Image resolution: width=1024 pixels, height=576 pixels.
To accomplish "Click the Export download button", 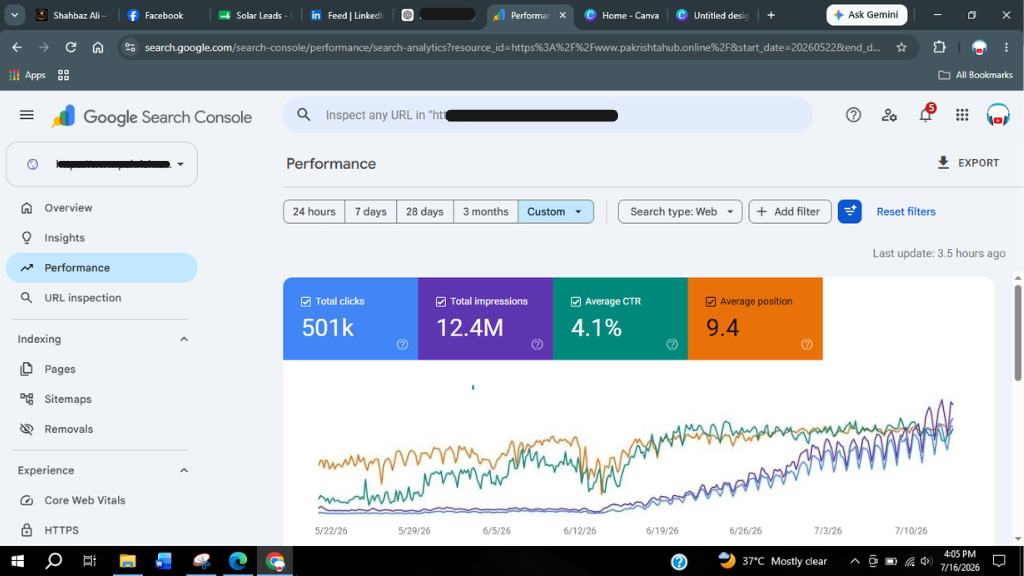I will coord(968,163).
